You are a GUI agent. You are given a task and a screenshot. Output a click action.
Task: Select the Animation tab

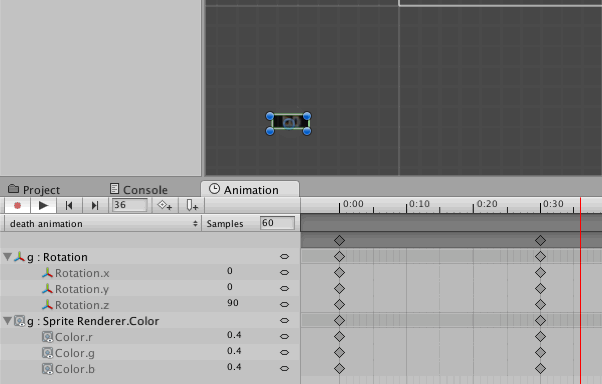[250, 190]
